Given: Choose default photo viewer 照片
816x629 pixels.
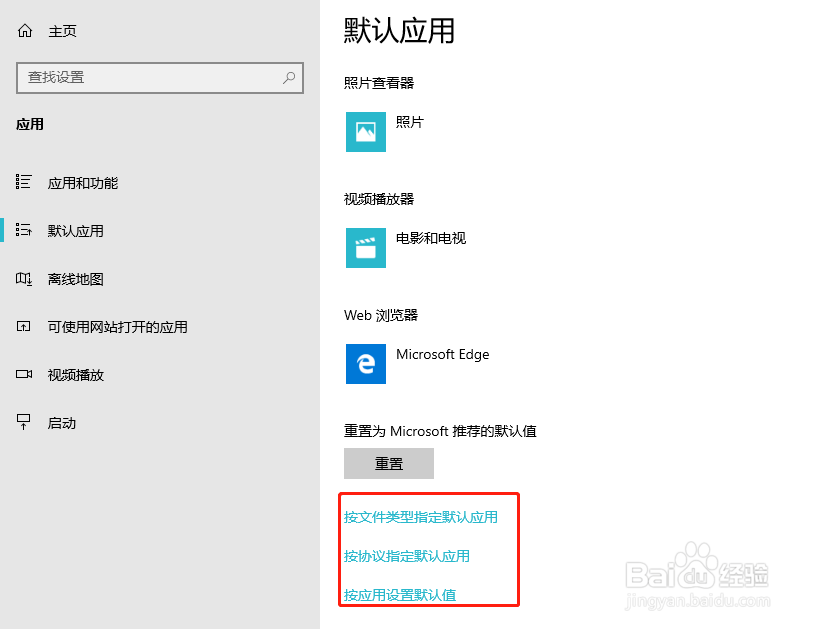Looking at the screenshot, I should coord(410,122).
